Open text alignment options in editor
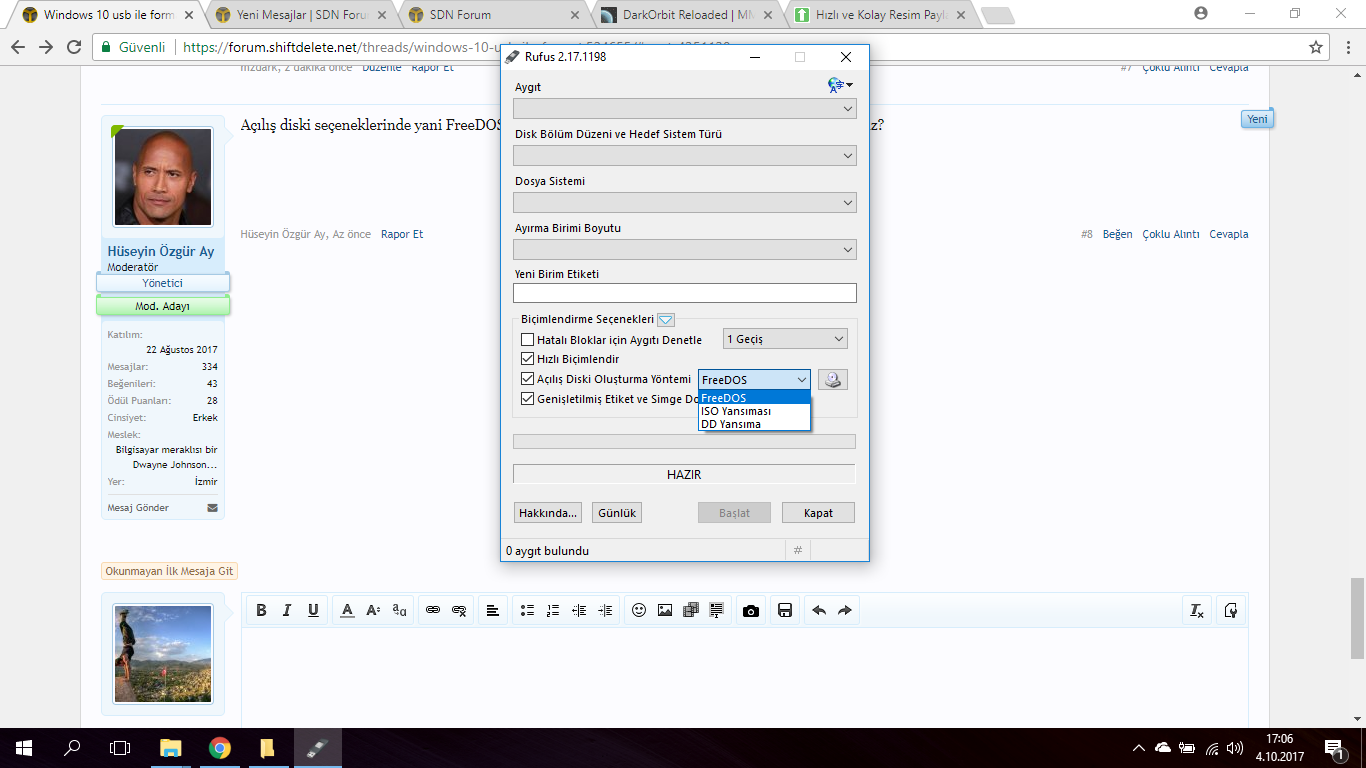 (x=493, y=610)
